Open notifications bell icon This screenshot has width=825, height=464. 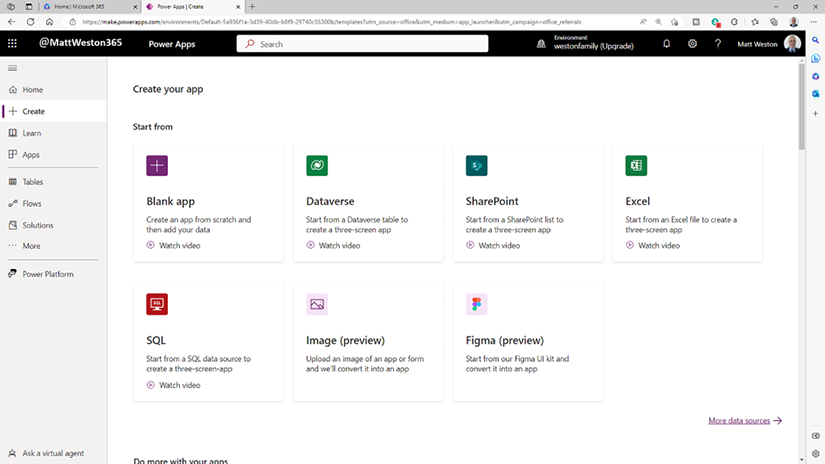pos(667,44)
